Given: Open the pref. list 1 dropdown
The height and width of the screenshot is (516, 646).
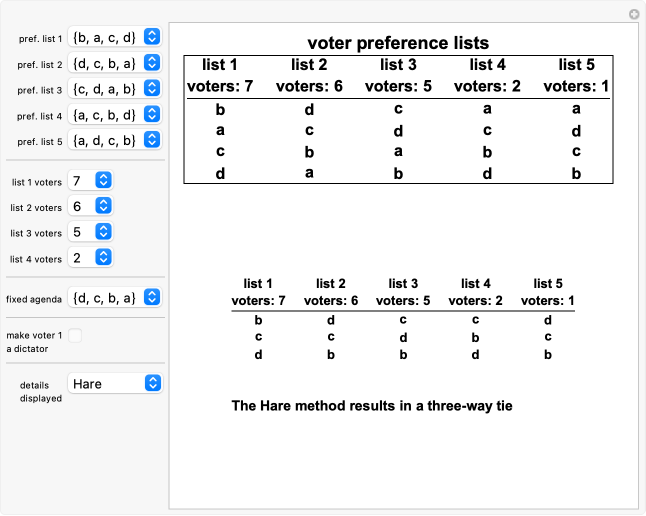Looking at the screenshot, I should (114, 37).
